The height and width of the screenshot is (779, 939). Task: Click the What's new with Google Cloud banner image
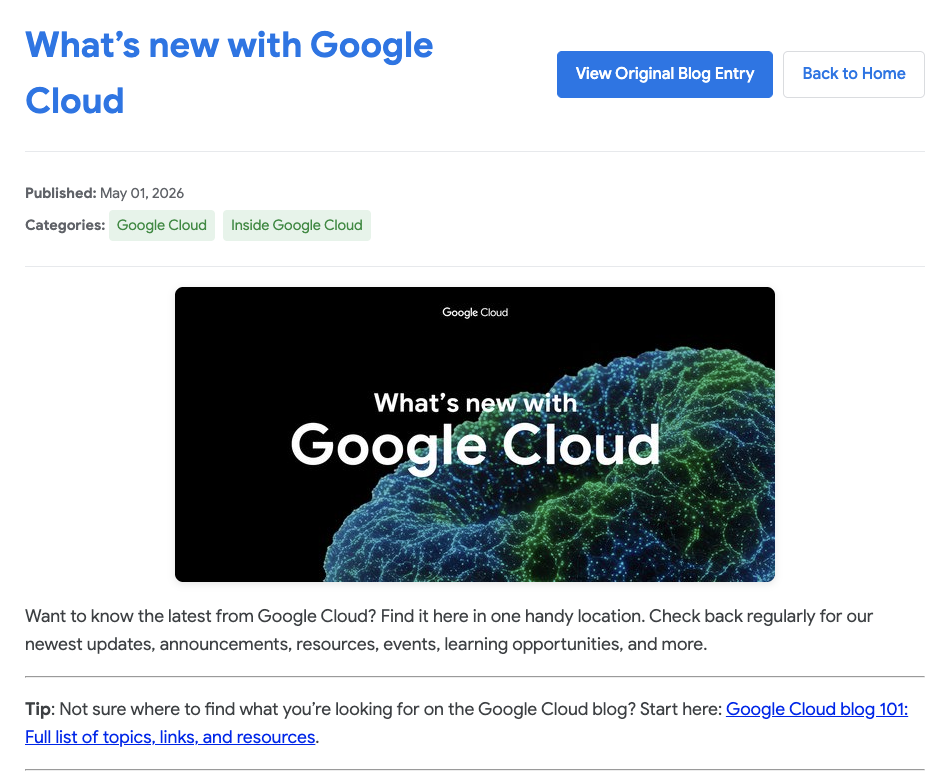[475, 434]
